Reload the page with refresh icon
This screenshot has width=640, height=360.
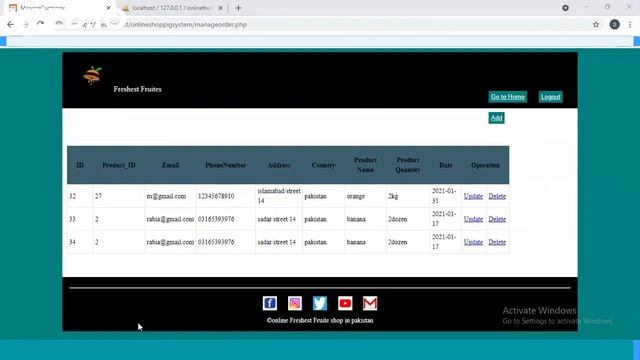click(x=40, y=24)
